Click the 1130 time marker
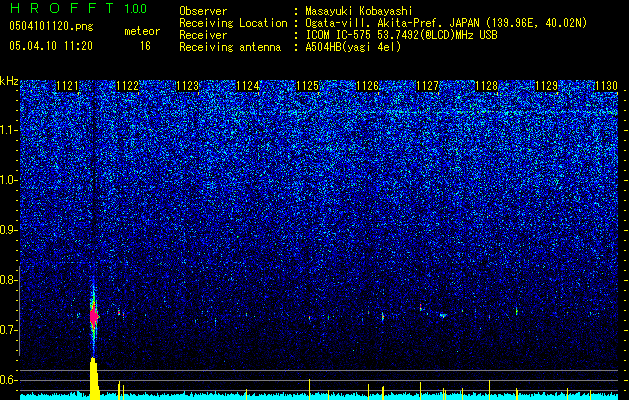This screenshot has width=629, height=400. click(607, 86)
